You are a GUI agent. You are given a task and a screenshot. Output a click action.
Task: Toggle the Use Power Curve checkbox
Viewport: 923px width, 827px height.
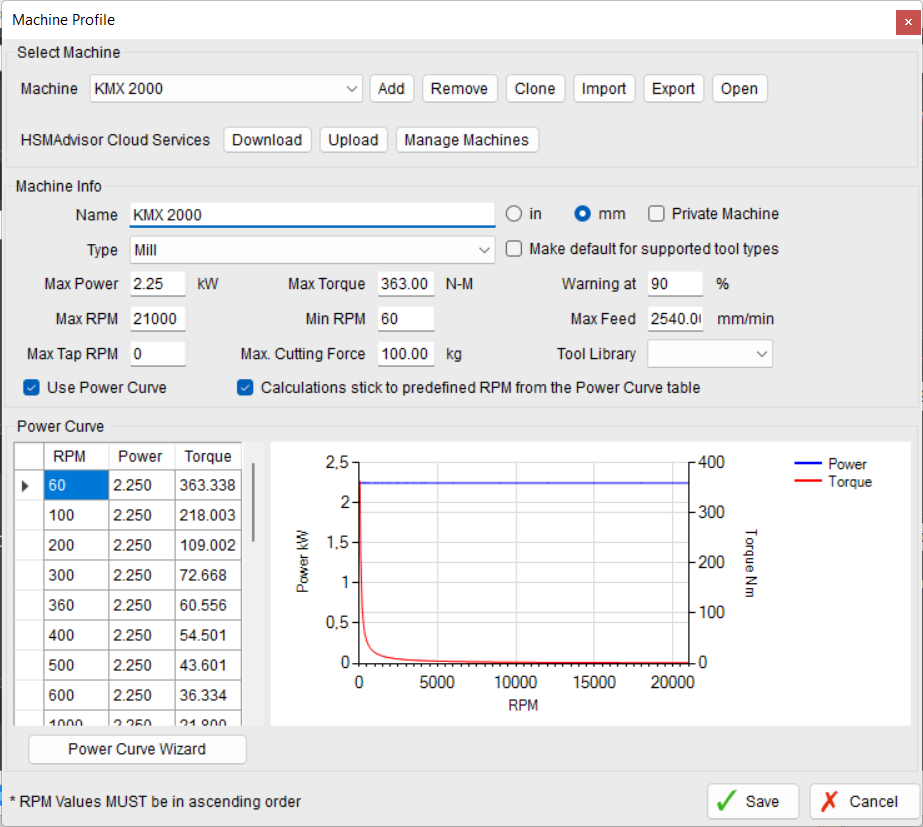pos(31,387)
